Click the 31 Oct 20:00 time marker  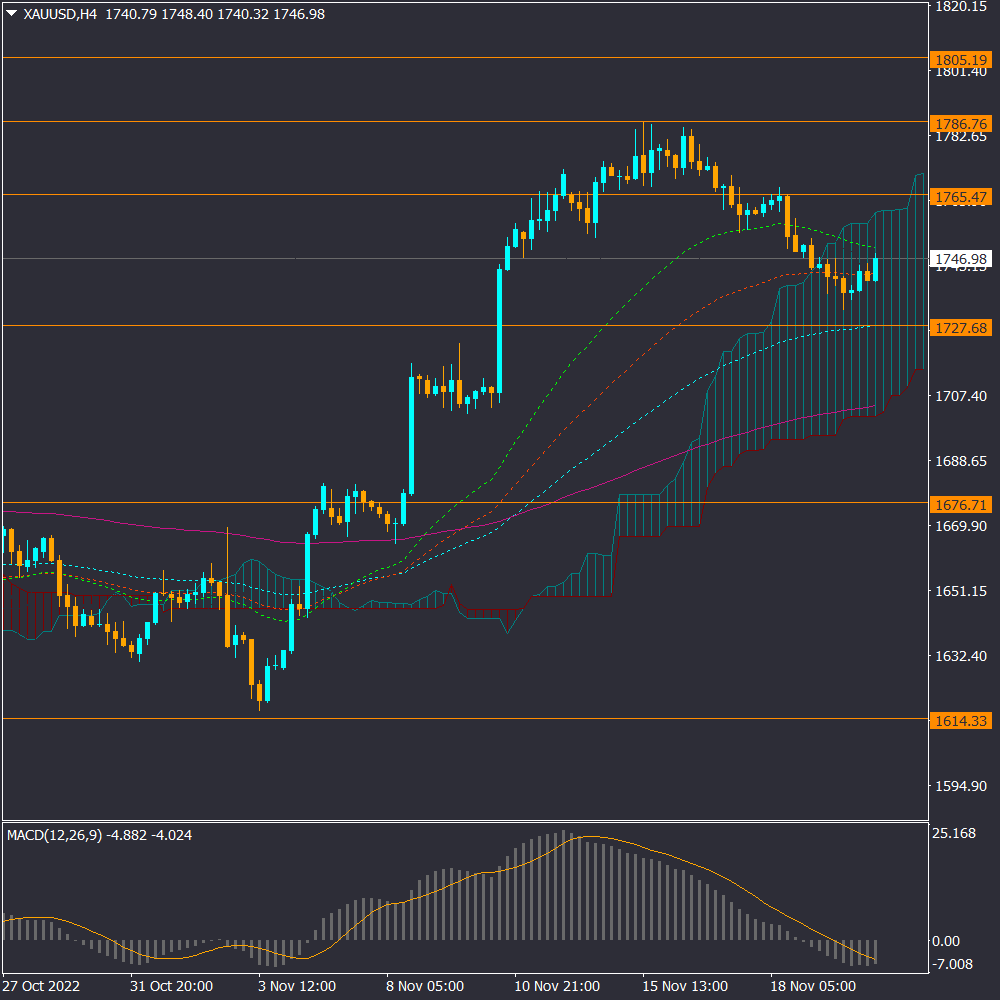173,986
